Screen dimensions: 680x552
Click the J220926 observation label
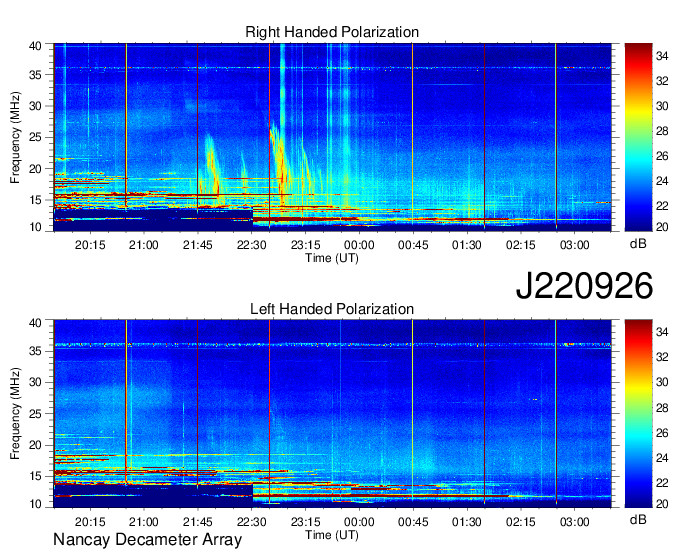(584, 285)
